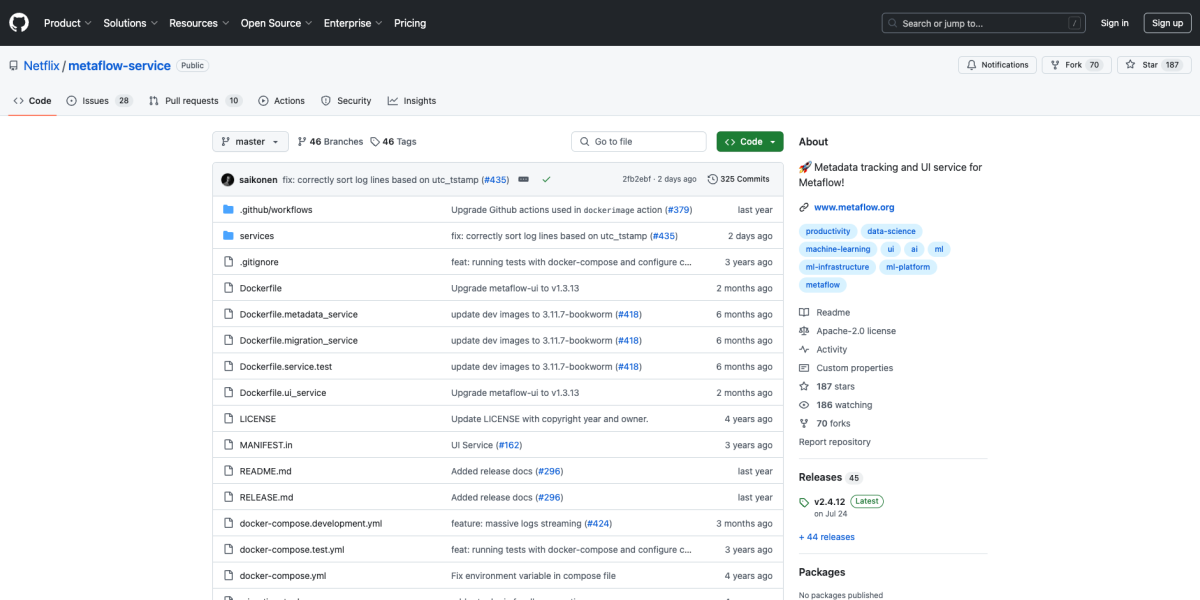The height and width of the screenshot is (600, 1200).
Task: Click the services folder icon
Action: [228, 235]
